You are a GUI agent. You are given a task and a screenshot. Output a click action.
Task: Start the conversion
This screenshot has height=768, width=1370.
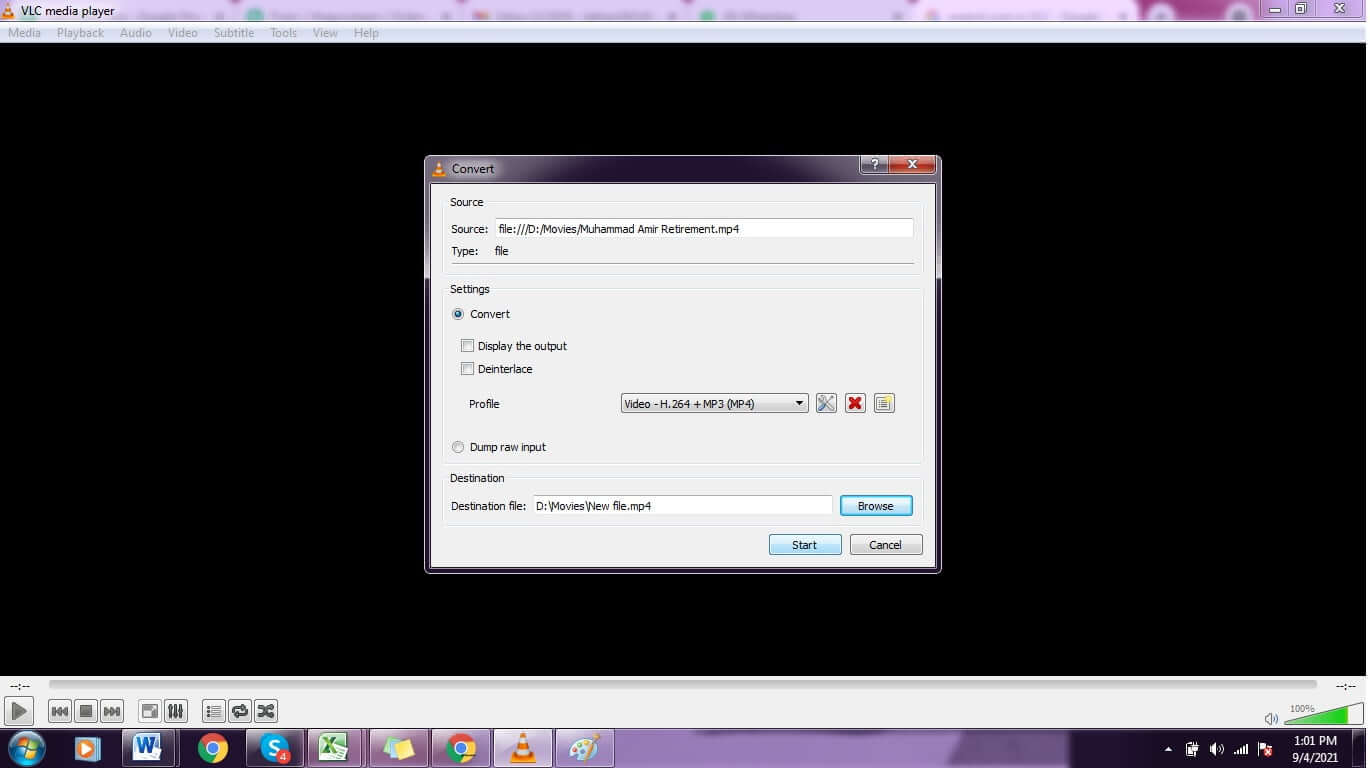coord(805,545)
